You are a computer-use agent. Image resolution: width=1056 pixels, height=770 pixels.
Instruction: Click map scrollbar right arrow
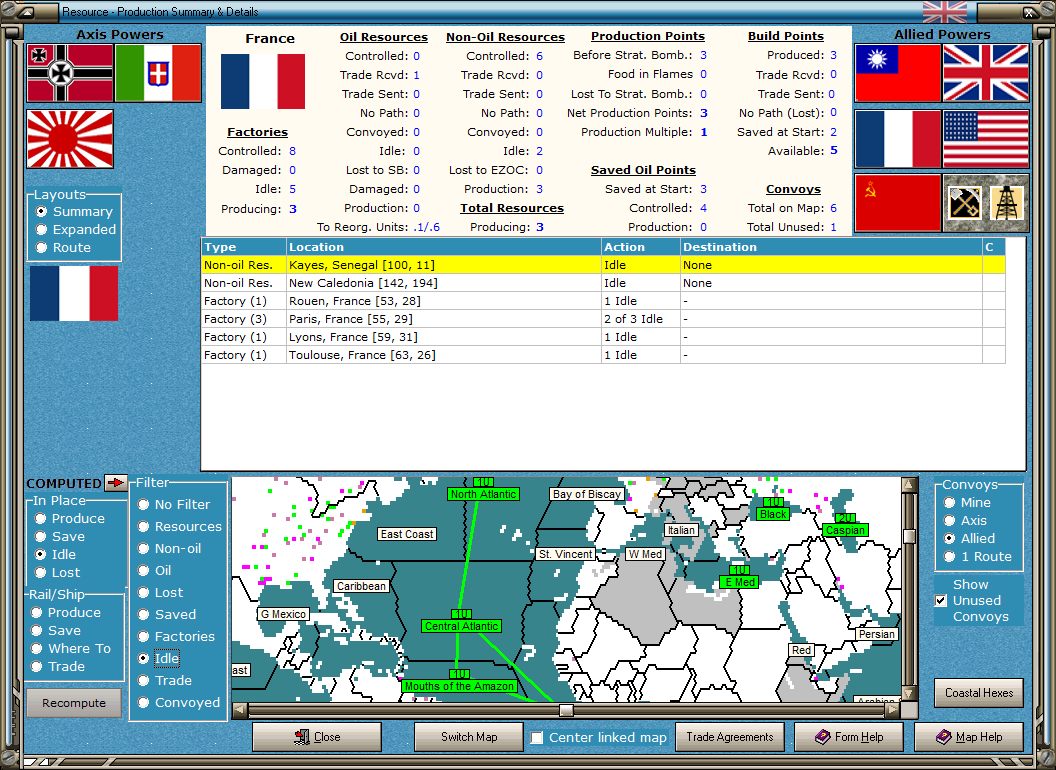coord(892,710)
